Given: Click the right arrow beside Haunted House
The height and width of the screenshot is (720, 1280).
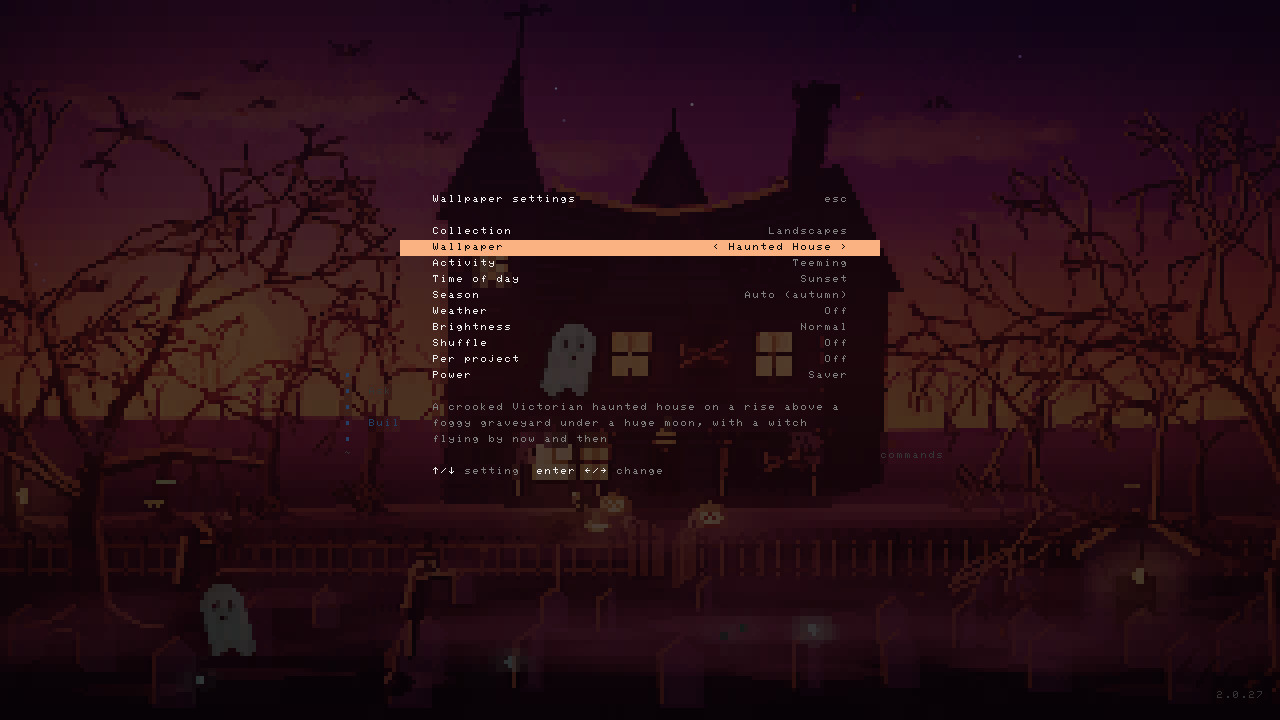Looking at the screenshot, I should 844,247.
